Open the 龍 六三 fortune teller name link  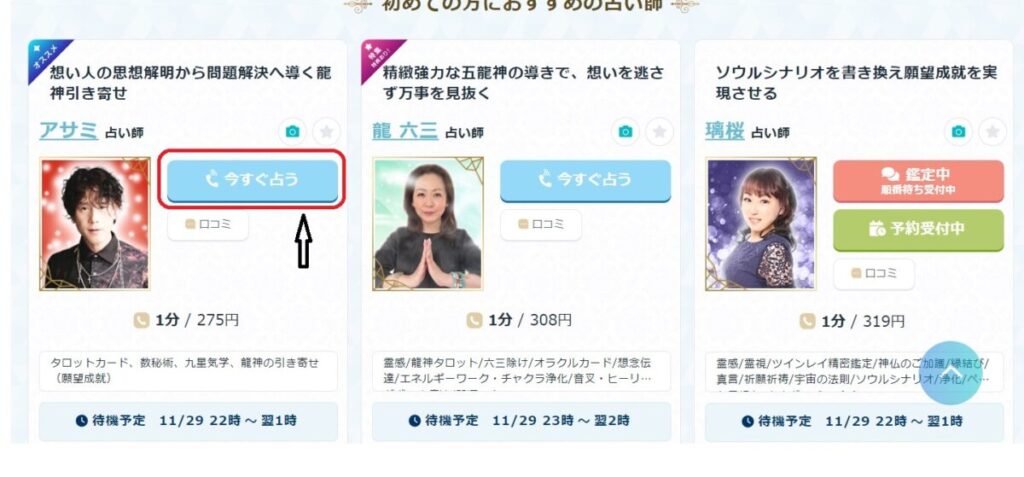click(405, 131)
